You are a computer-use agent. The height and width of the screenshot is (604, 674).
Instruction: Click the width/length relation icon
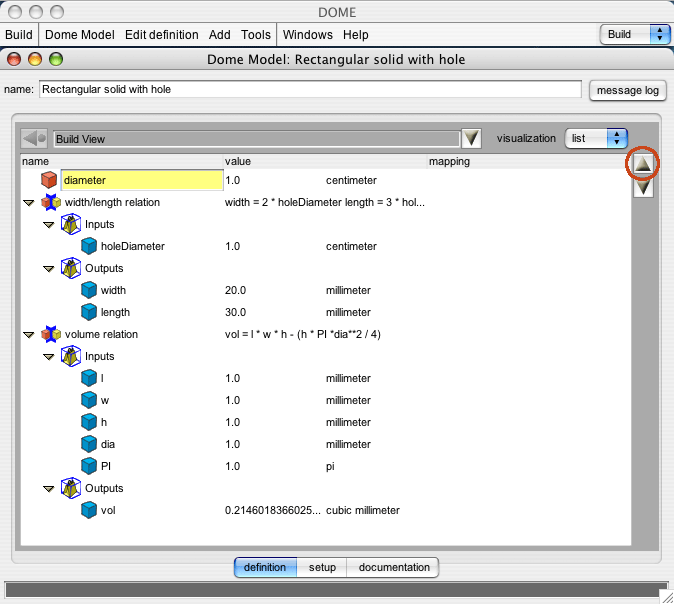[51, 202]
